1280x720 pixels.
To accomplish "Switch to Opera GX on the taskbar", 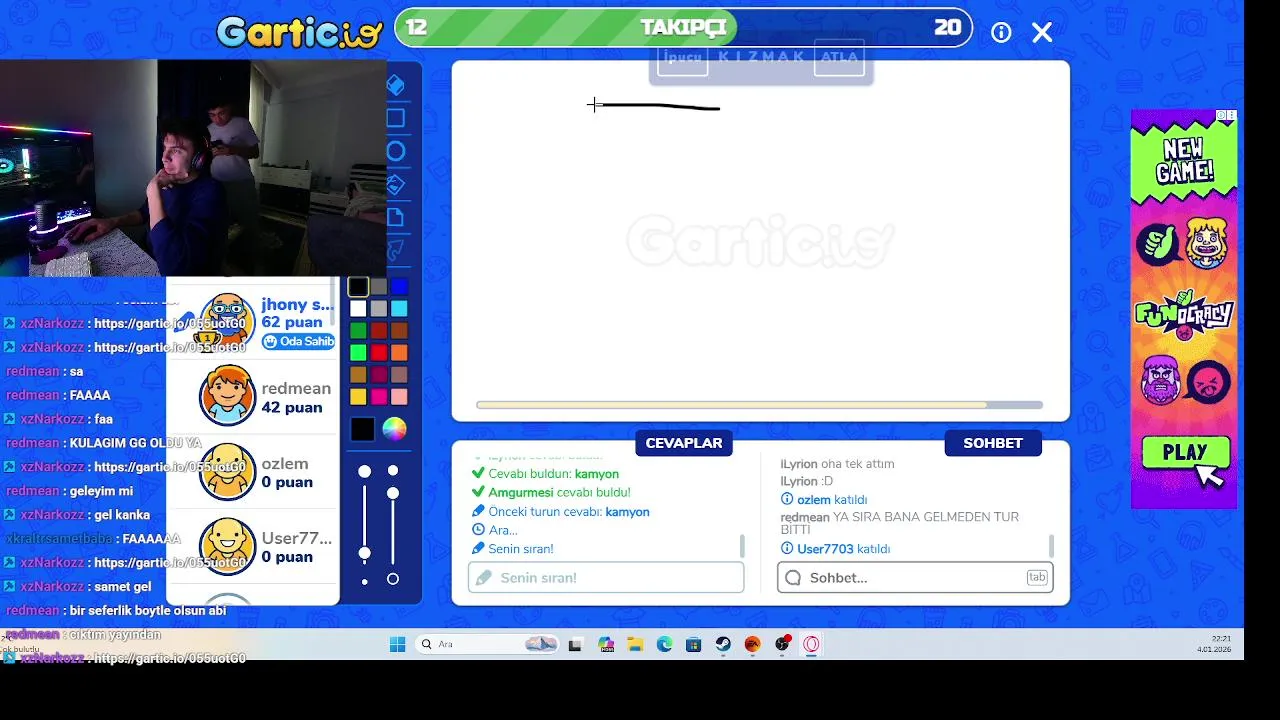I will (811, 644).
